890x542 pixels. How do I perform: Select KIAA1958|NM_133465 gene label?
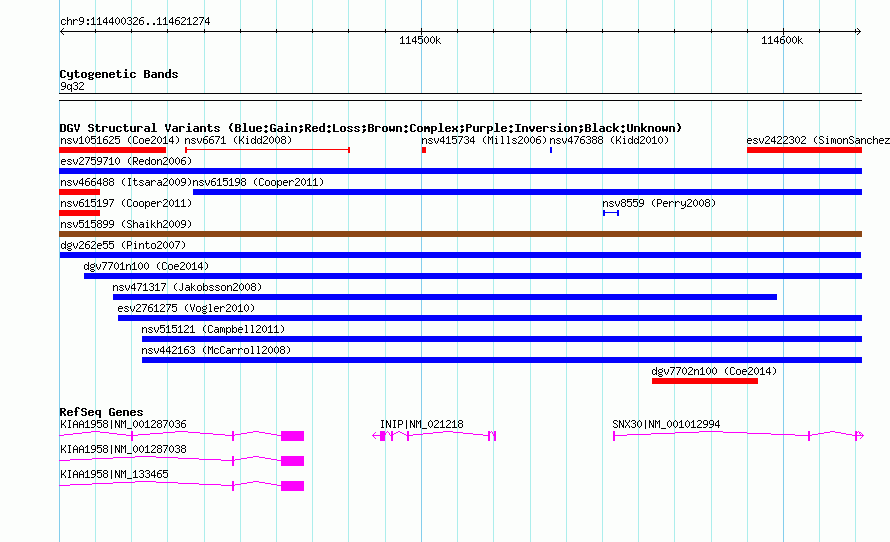(x=114, y=474)
